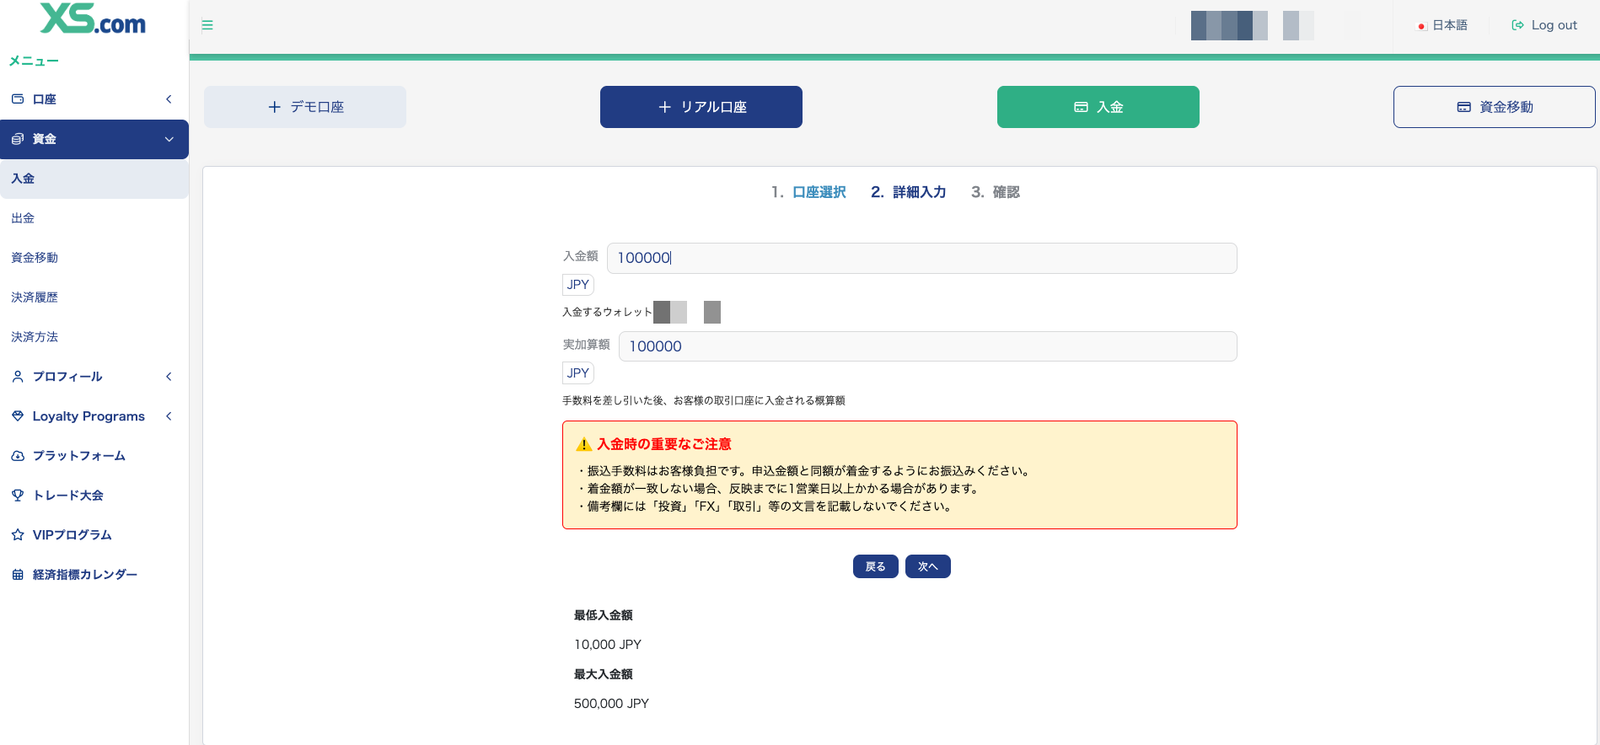Click the メニュー sidebar heading
Image resolution: width=1600 pixels, height=745 pixels.
tap(34, 61)
